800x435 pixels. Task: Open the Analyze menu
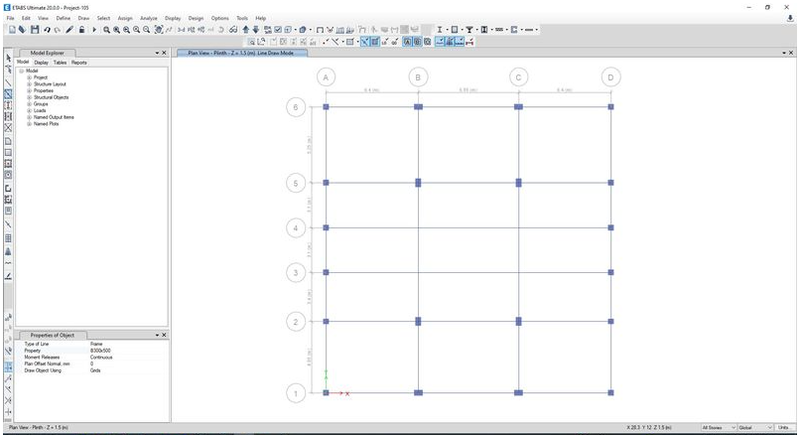point(148,18)
